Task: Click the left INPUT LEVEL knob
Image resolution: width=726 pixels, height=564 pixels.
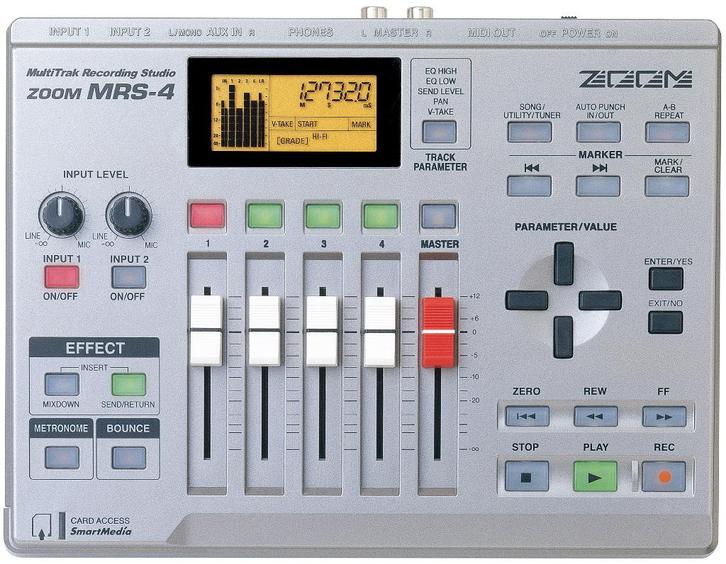Action: 62,215
